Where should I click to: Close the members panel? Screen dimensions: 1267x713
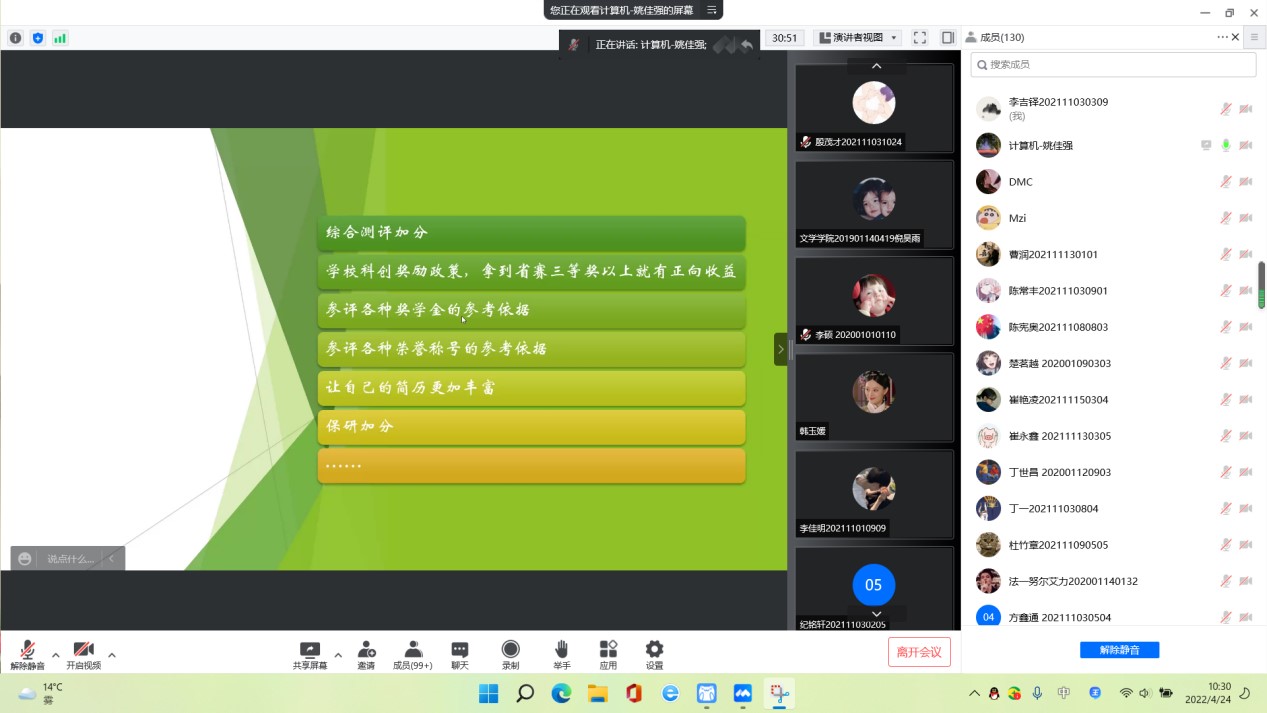click(1236, 37)
